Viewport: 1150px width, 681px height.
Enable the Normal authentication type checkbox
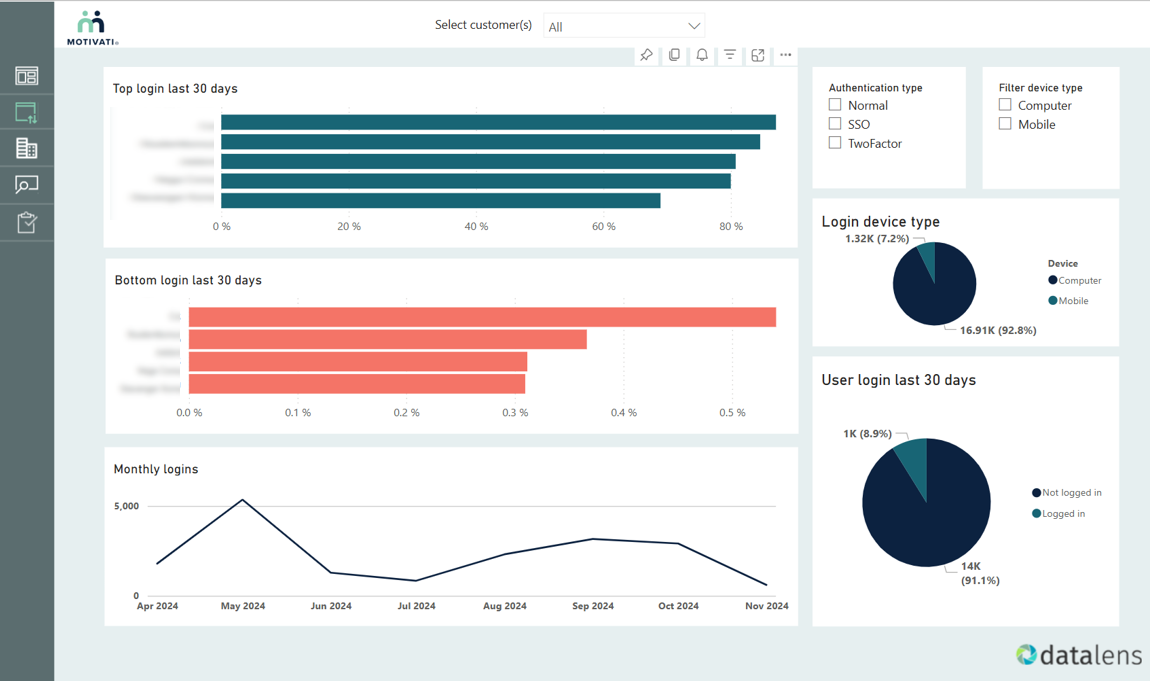coord(835,105)
